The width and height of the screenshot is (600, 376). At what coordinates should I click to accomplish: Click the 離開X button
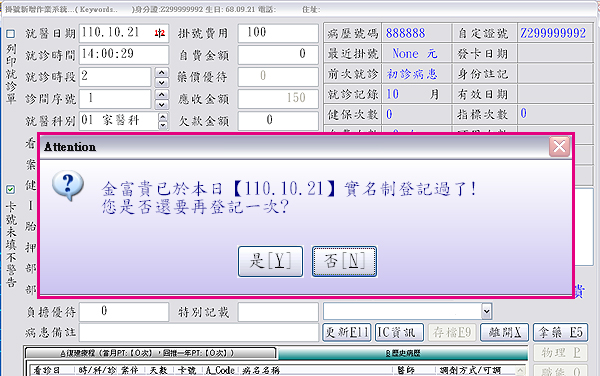[x=504, y=332]
